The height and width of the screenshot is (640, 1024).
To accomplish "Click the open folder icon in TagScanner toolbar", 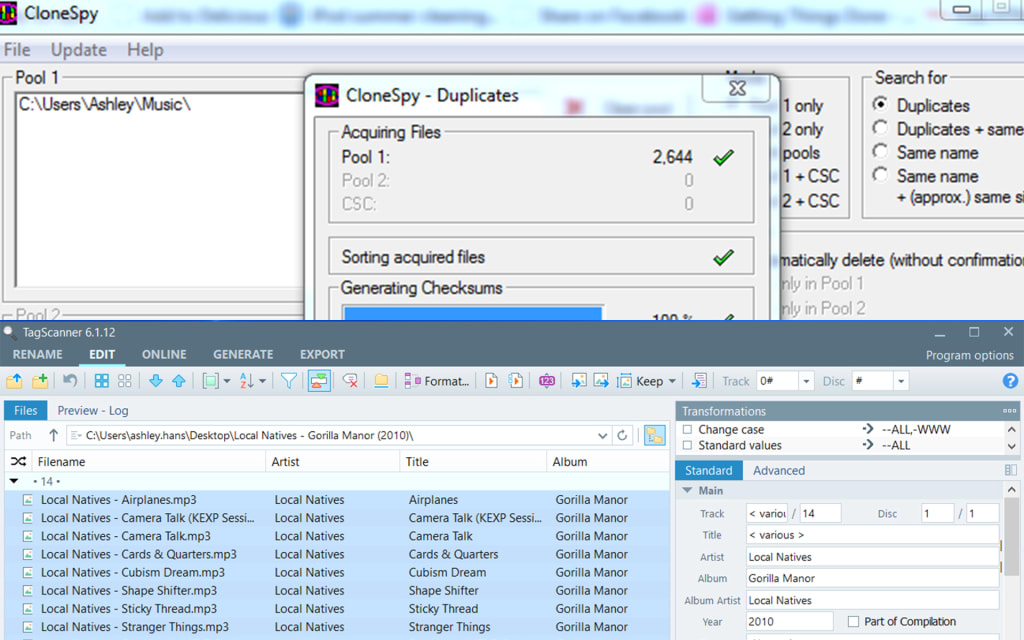I will point(14,381).
